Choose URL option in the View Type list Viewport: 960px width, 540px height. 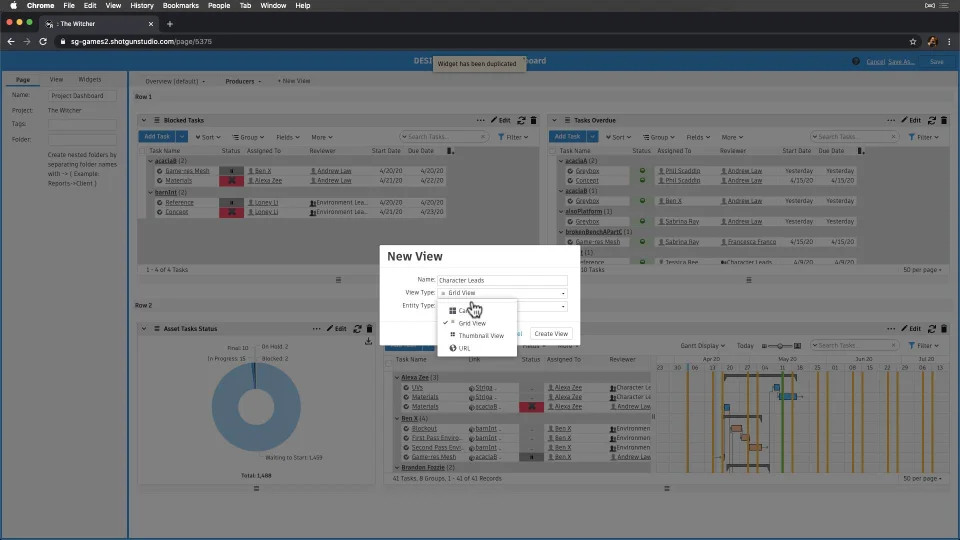(x=464, y=348)
